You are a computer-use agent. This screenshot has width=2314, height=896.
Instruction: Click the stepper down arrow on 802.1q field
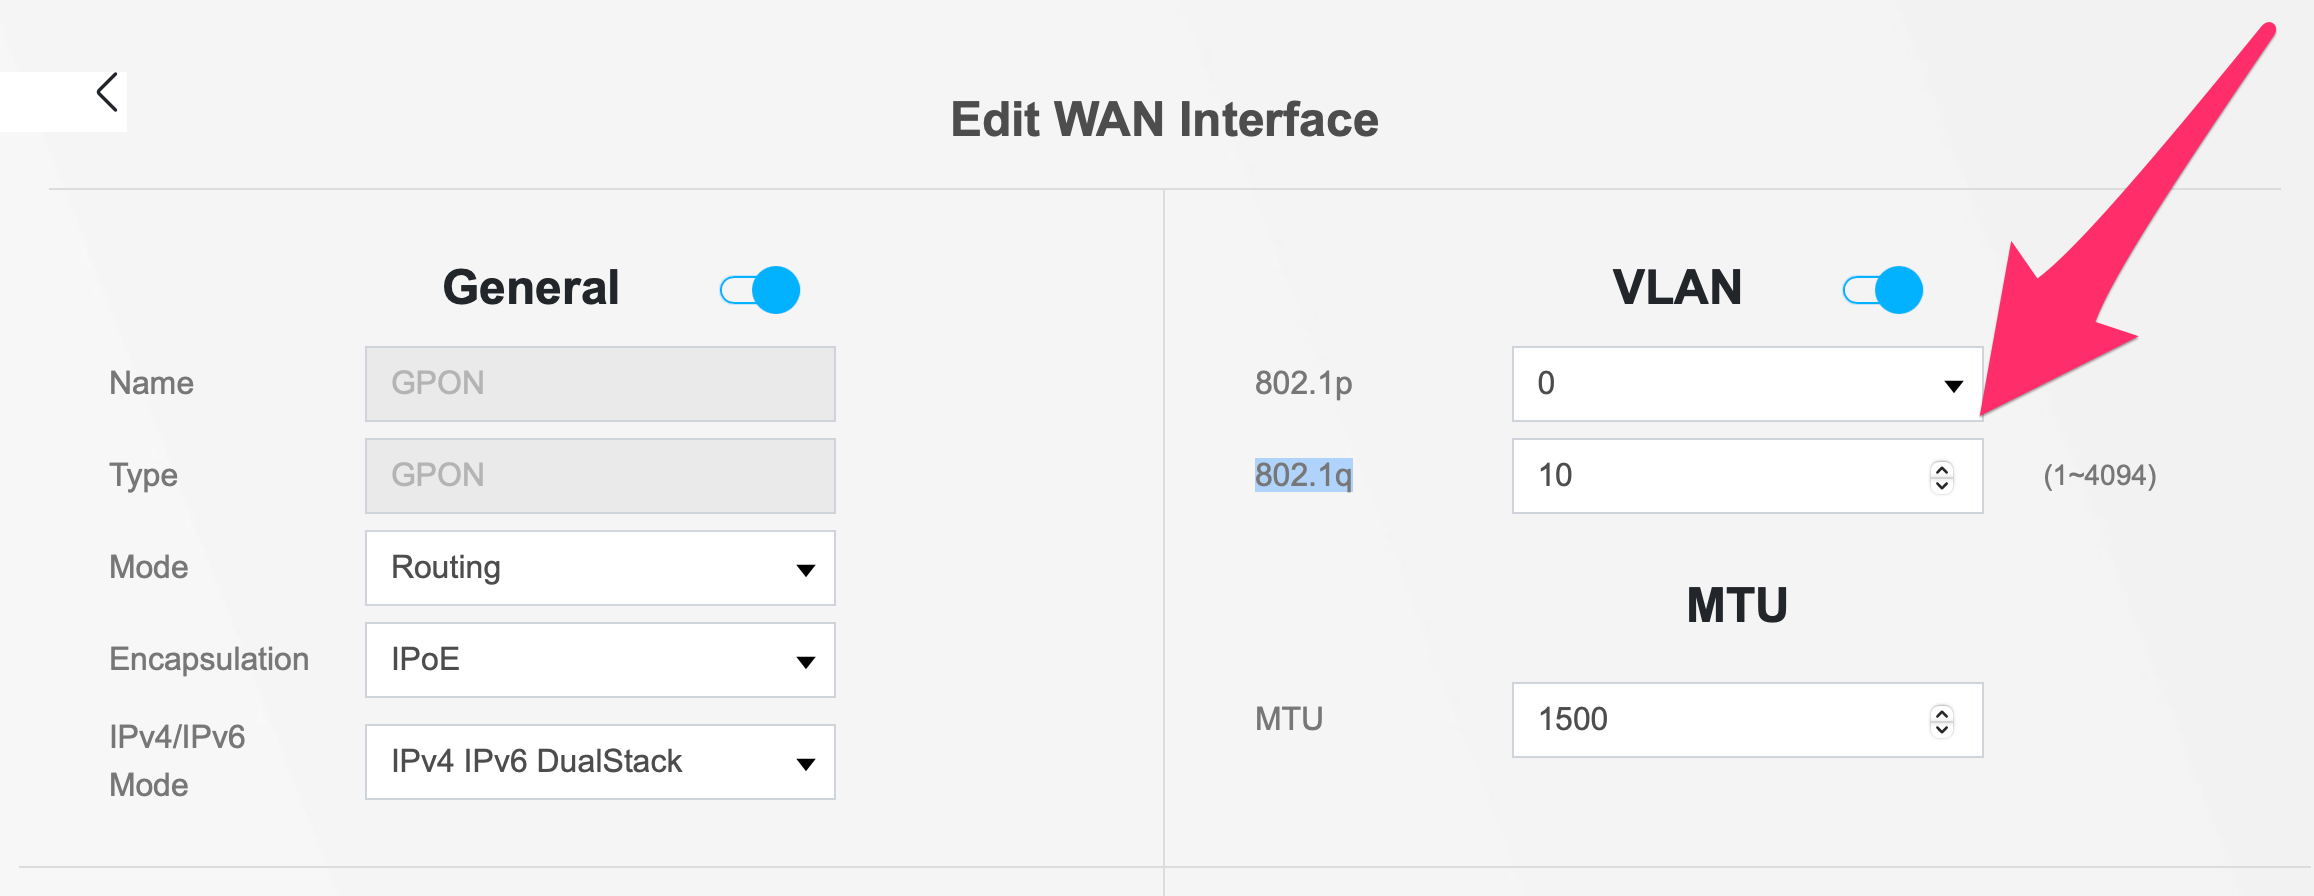tap(1941, 485)
